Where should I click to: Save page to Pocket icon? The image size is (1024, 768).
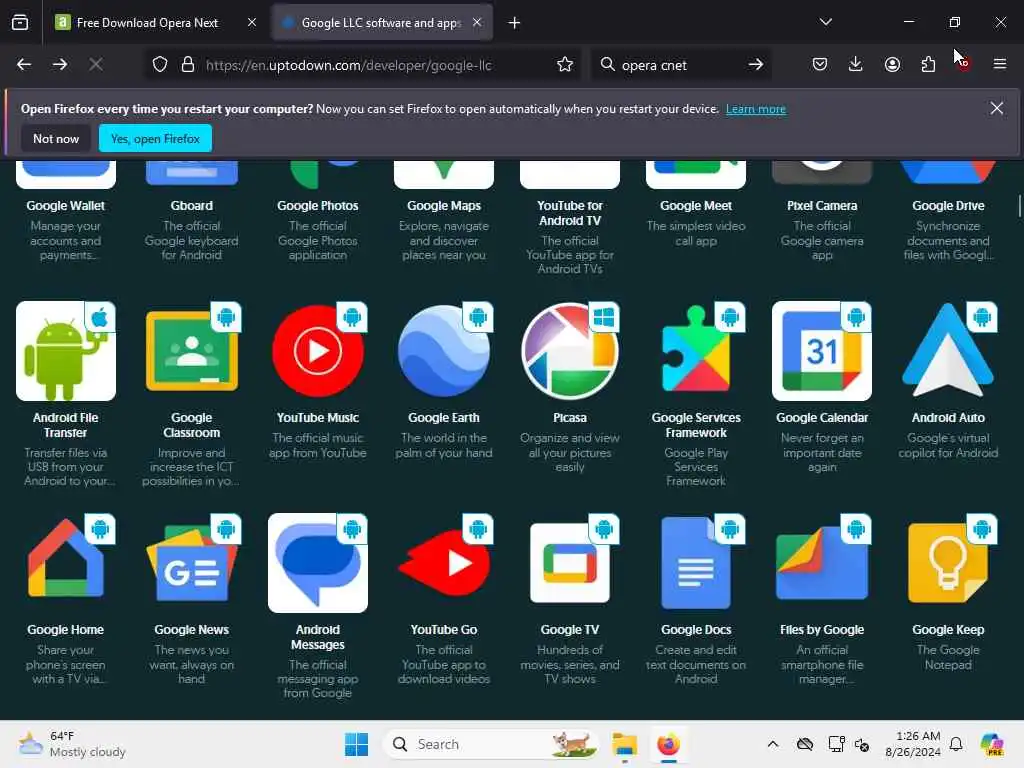(820, 64)
